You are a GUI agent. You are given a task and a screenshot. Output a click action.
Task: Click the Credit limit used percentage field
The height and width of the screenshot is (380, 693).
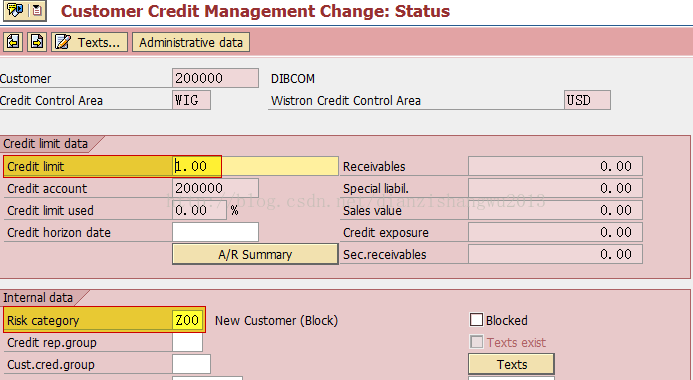[x=199, y=210]
